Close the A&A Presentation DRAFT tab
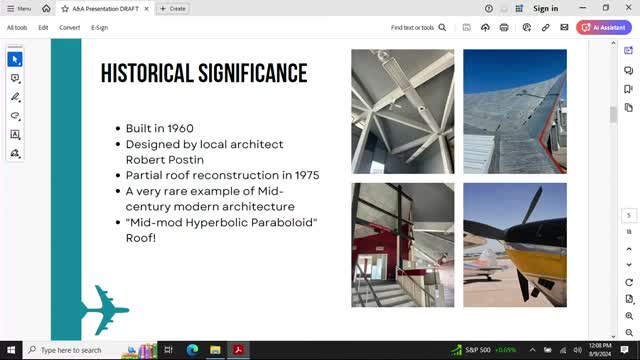 click(147, 9)
